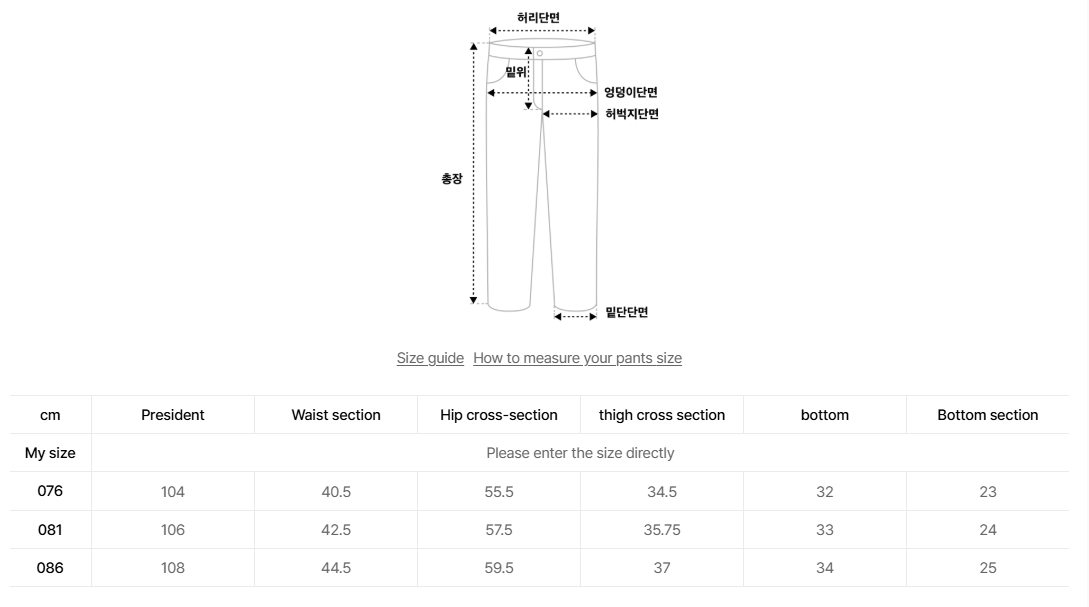
Task: Click the bottom column header
Action: (x=824, y=415)
